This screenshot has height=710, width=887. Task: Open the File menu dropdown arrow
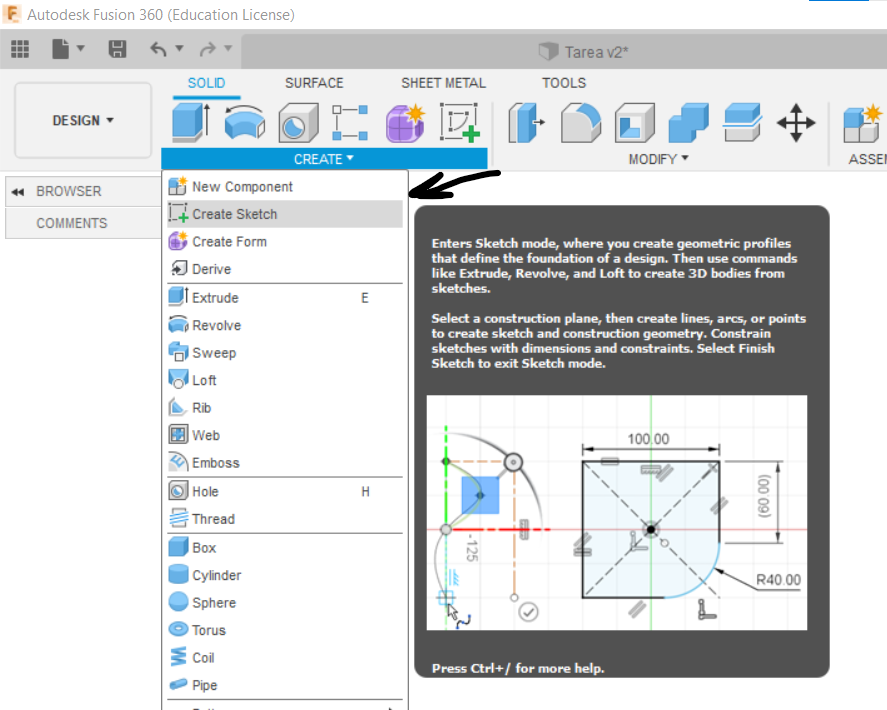click(x=80, y=49)
